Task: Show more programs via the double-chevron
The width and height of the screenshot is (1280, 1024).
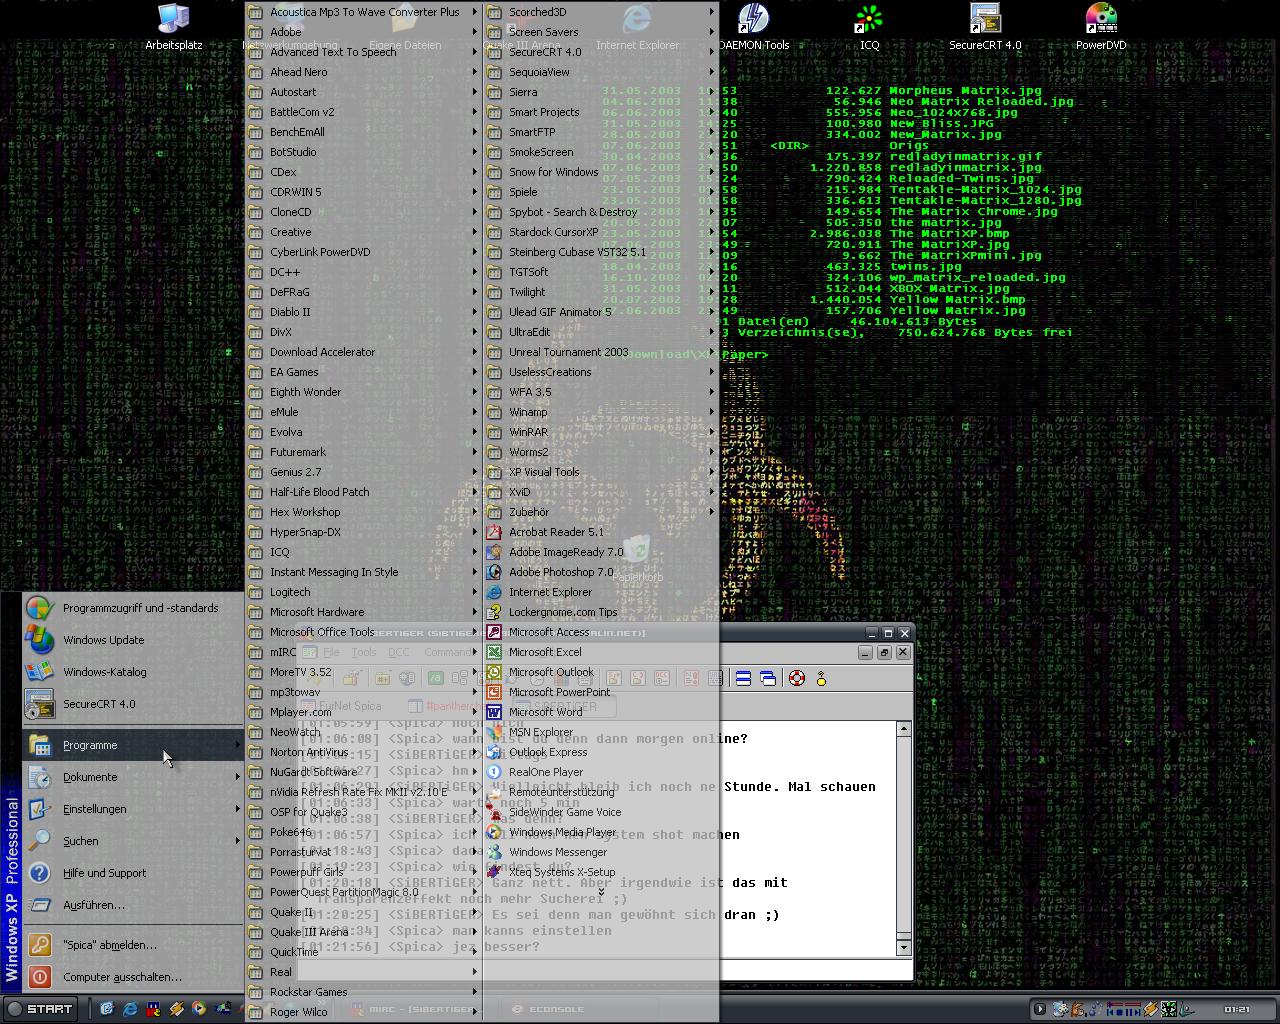Action: tap(601, 892)
